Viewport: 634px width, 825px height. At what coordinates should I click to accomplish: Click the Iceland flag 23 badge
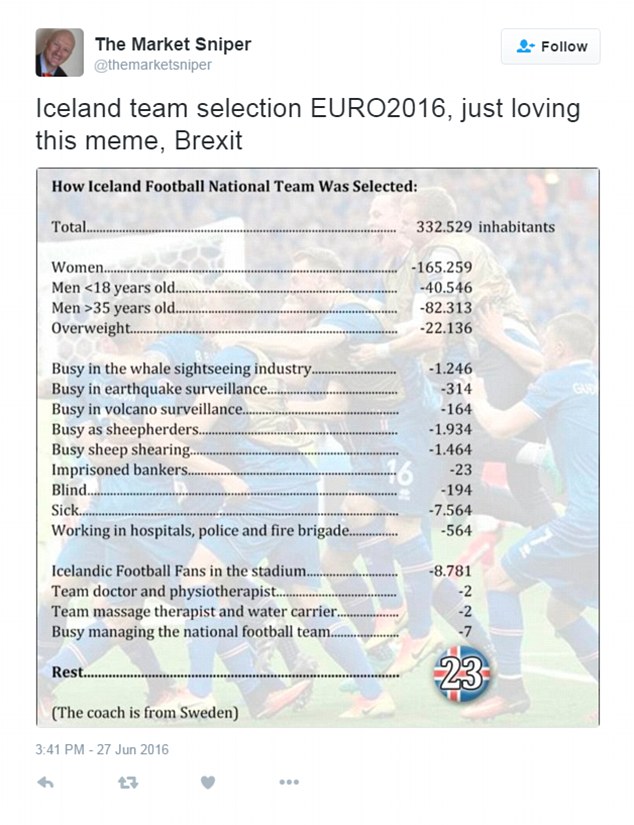461,674
